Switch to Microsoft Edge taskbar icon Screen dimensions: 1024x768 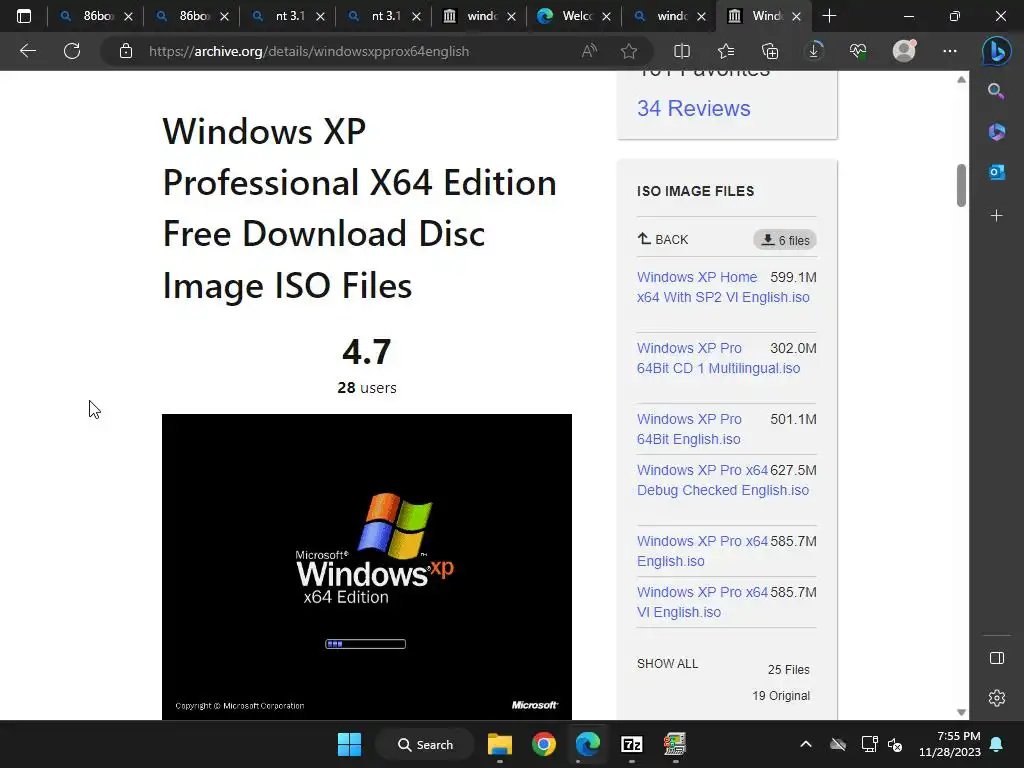pos(588,744)
